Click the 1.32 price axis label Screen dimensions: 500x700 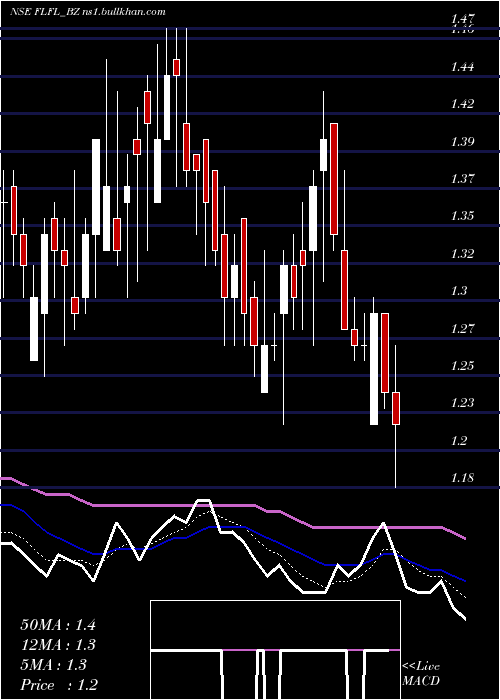coord(462,254)
